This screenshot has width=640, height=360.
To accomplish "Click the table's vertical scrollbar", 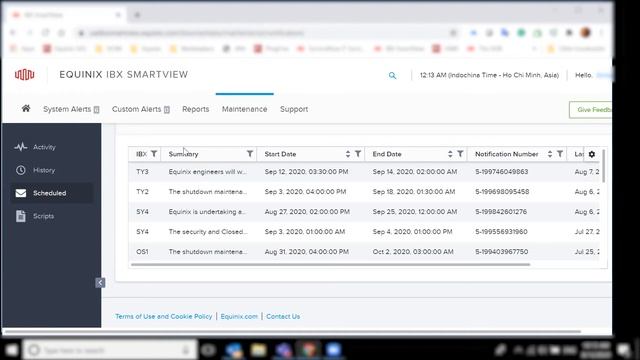I will (x=603, y=165).
